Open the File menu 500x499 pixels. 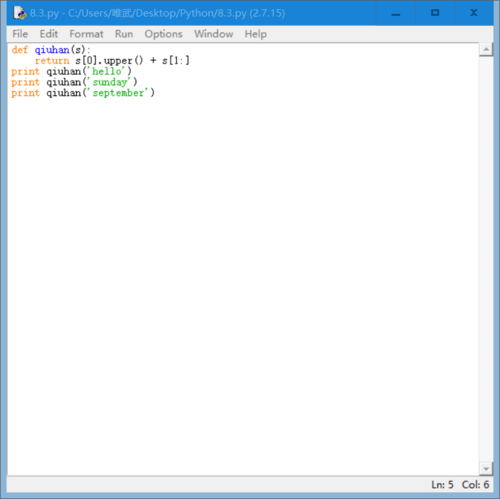tap(20, 34)
